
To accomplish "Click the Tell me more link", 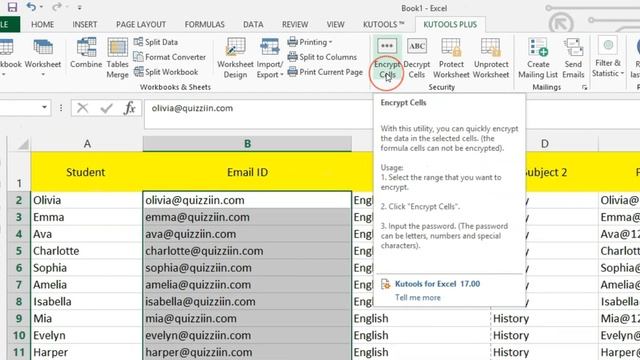I will (418, 298).
